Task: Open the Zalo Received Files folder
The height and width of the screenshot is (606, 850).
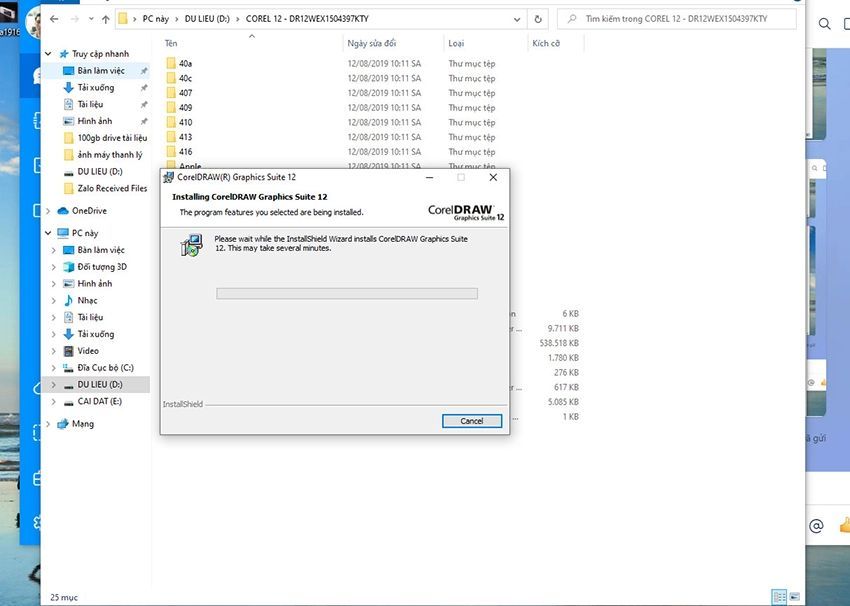Action: coord(112,188)
